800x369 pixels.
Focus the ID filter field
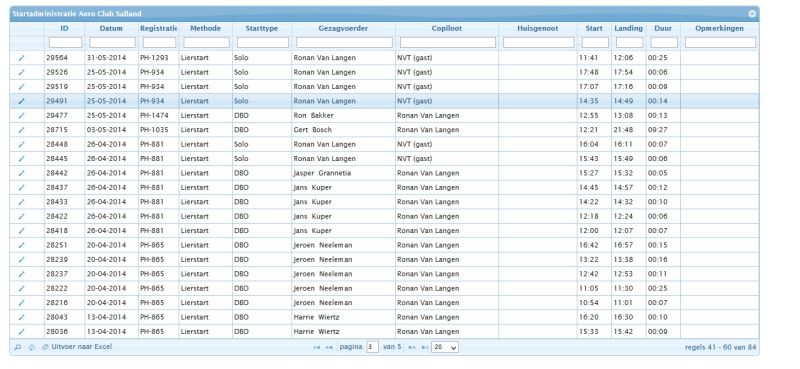click(x=65, y=42)
